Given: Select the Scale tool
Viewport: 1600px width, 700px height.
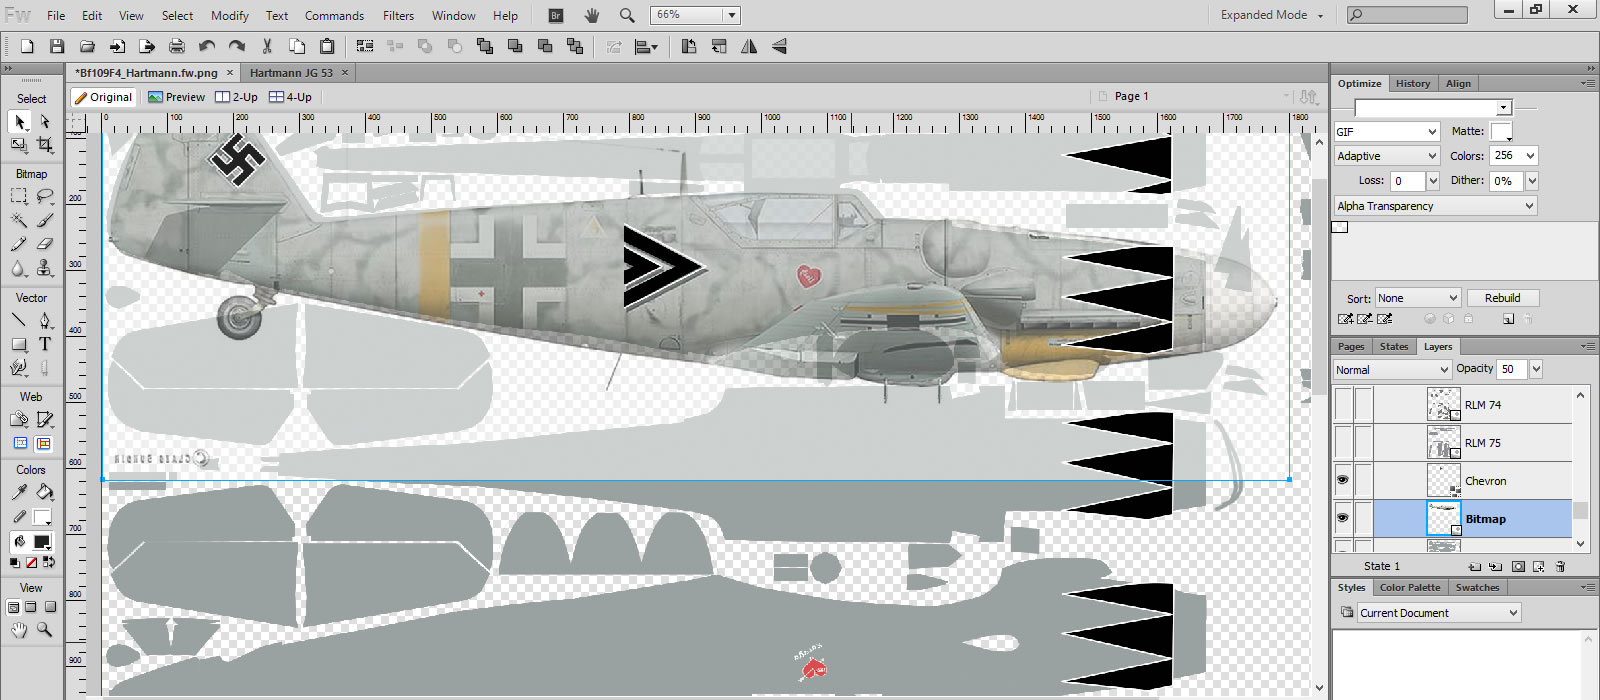Looking at the screenshot, I should pyautogui.click(x=19, y=146).
